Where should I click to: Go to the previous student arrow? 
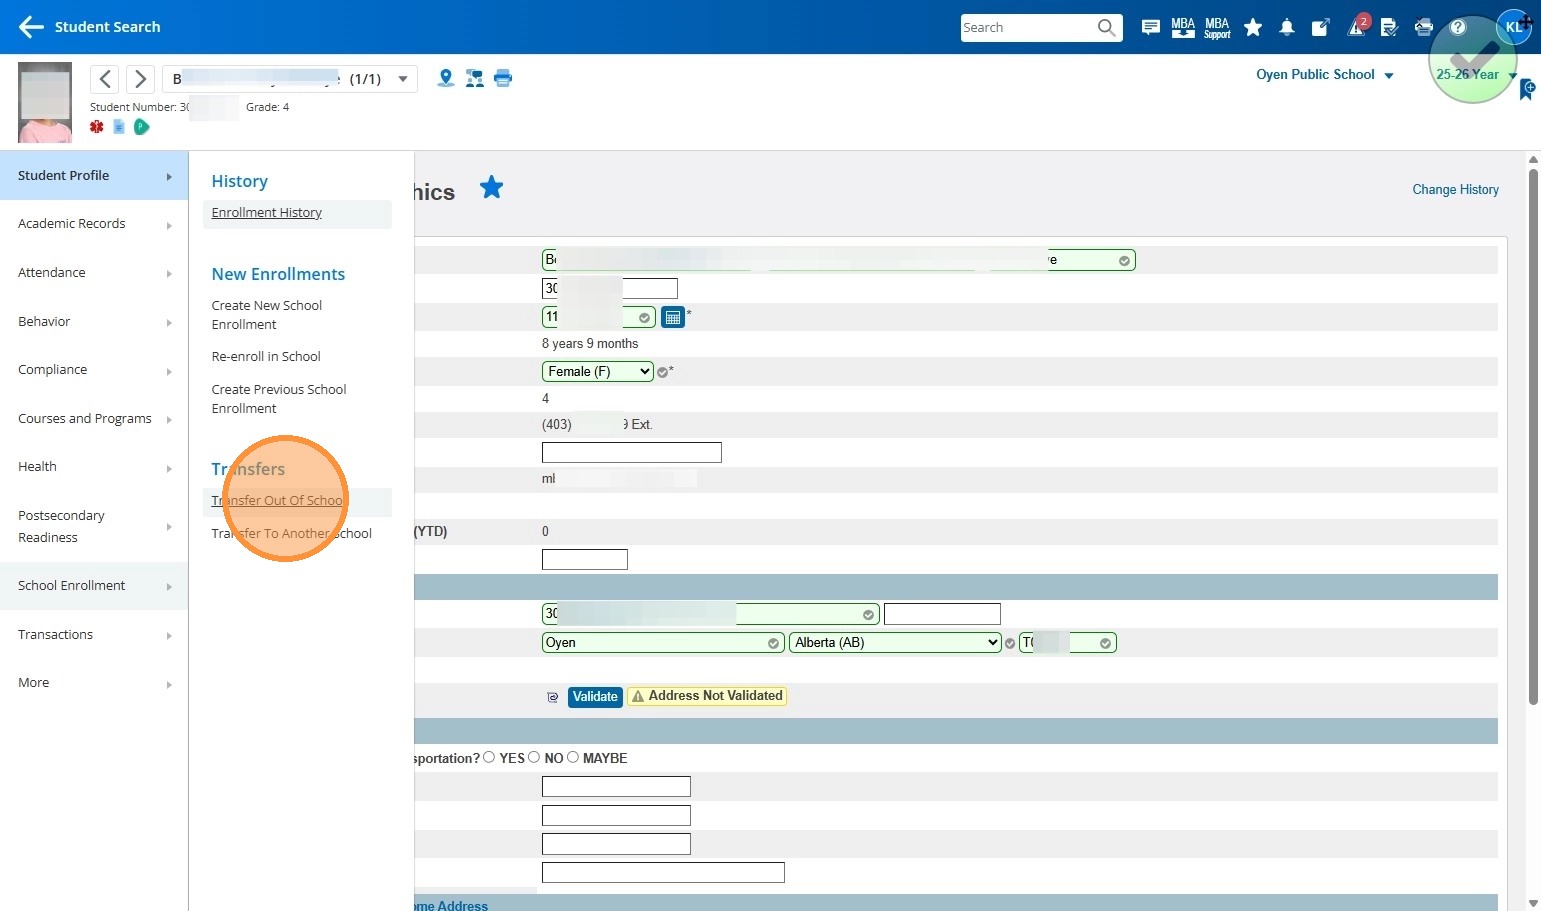105,79
